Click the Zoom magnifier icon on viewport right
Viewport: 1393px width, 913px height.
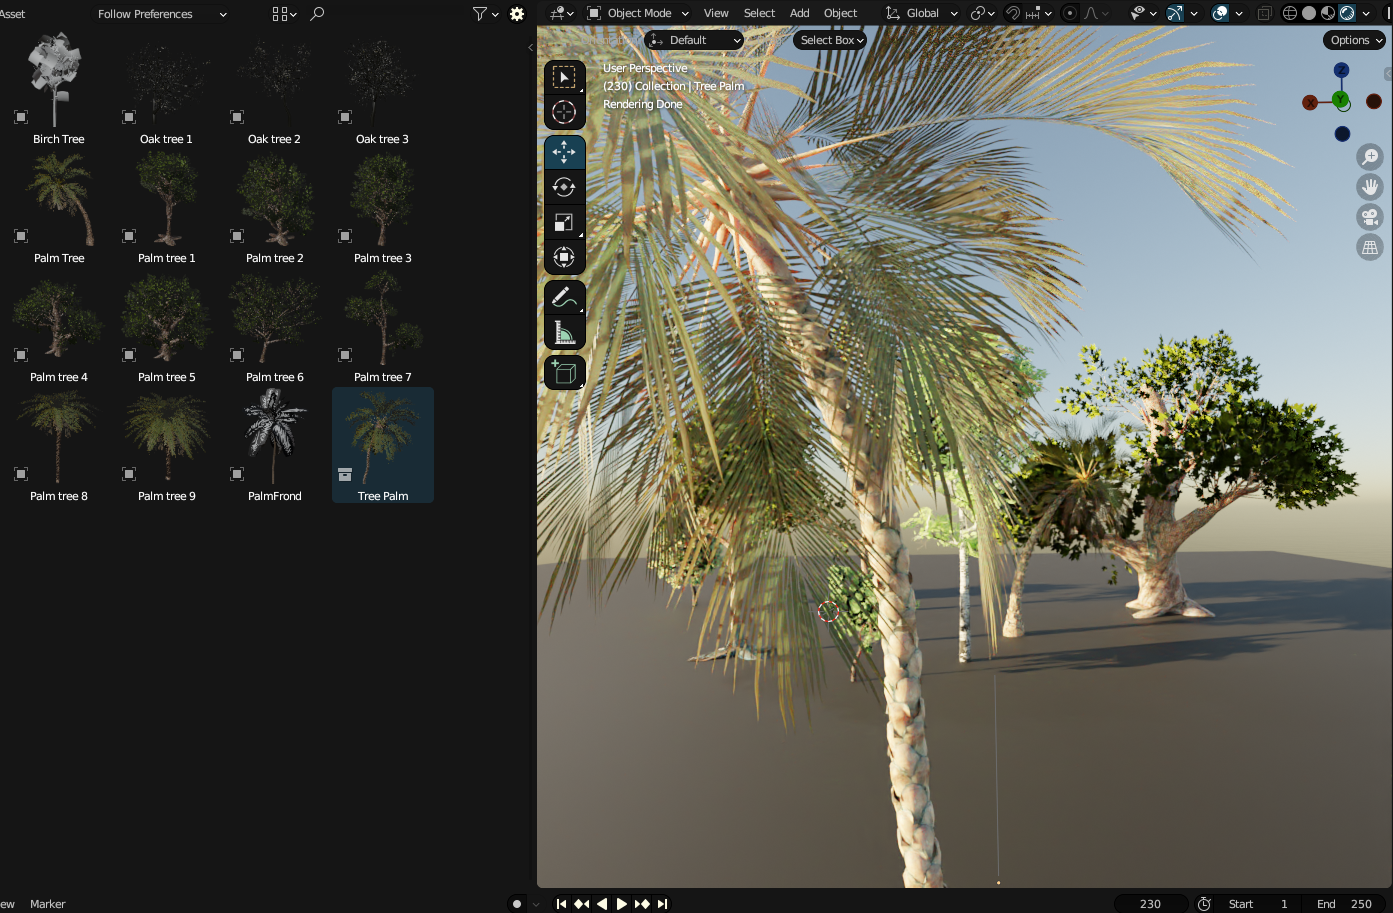pos(1370,156)
